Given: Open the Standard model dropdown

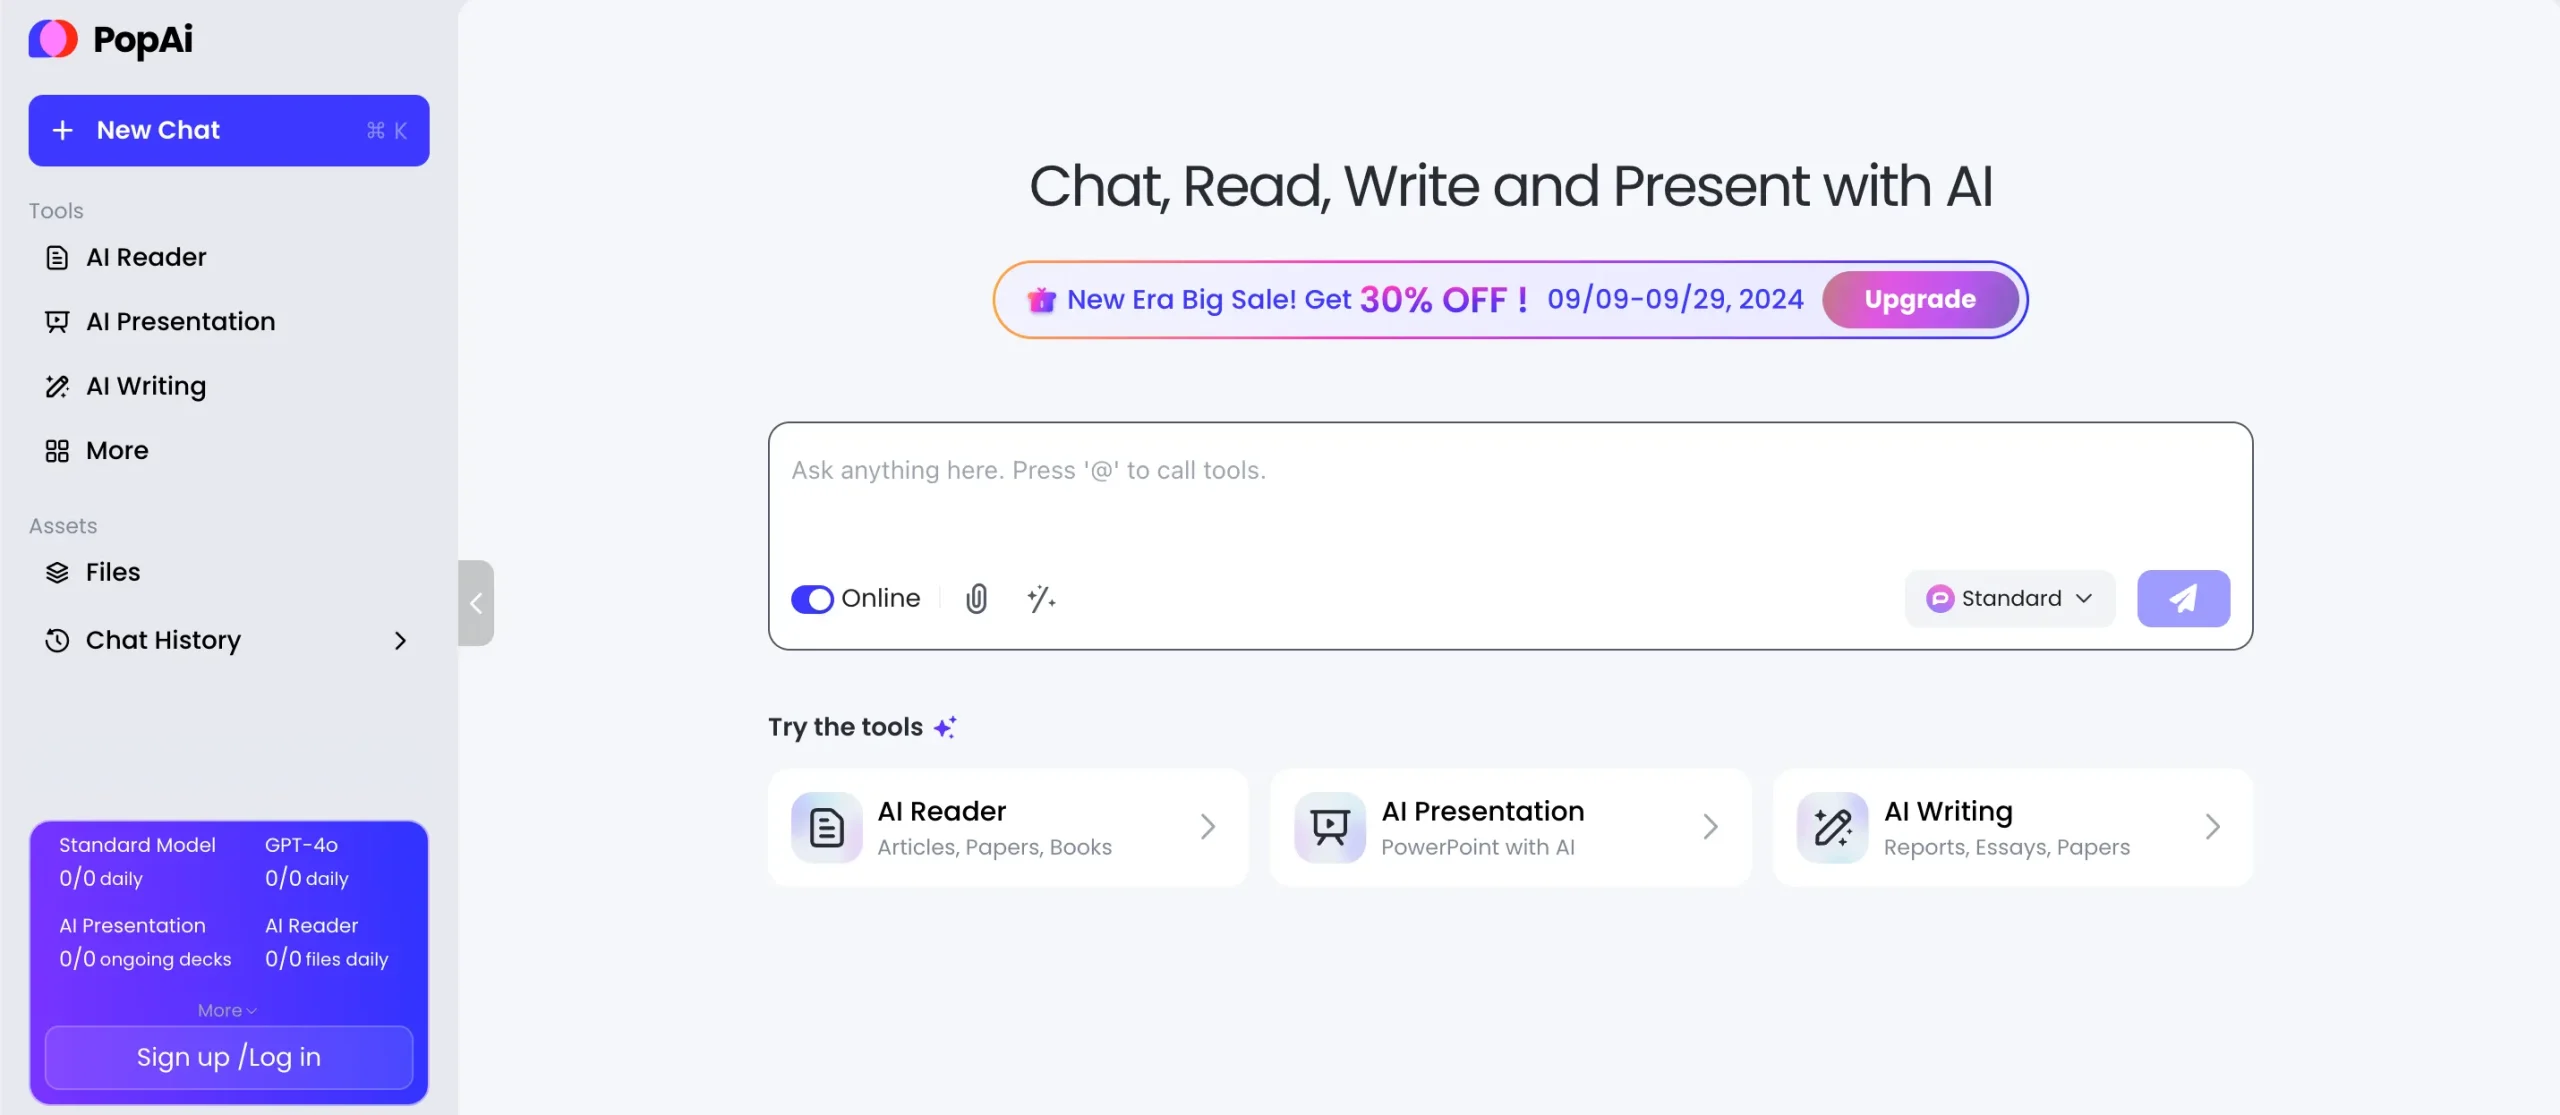Looking at the screenshot, I should click(x=2010, y=597).
